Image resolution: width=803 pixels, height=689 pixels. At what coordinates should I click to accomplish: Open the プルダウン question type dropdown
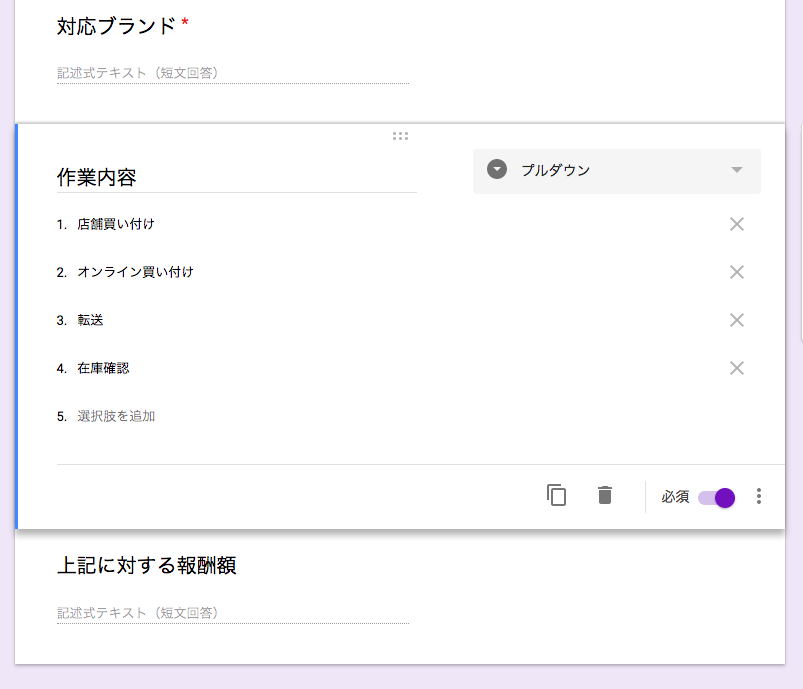pyautogui.click(x=617, y=171)
